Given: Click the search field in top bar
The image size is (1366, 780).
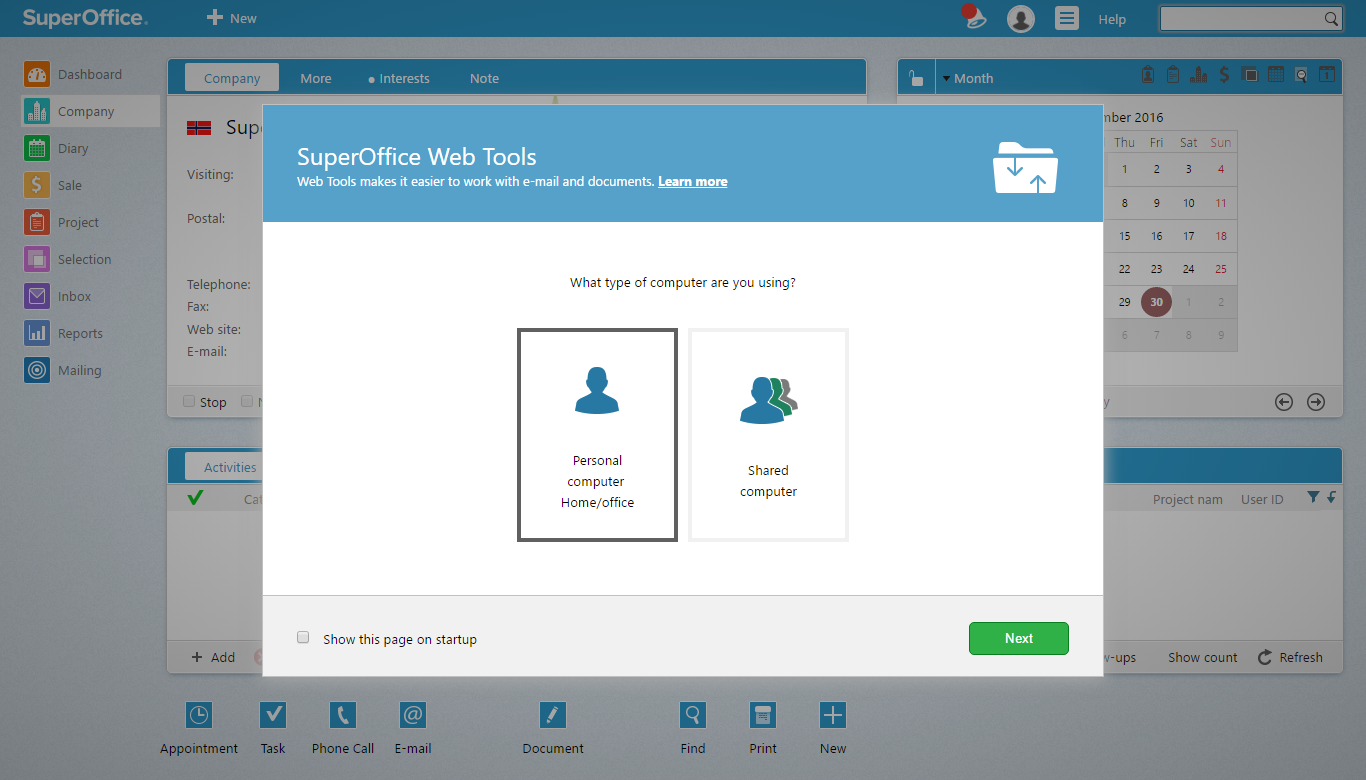Looking at the screenshot, I should tap(1250, 18).
